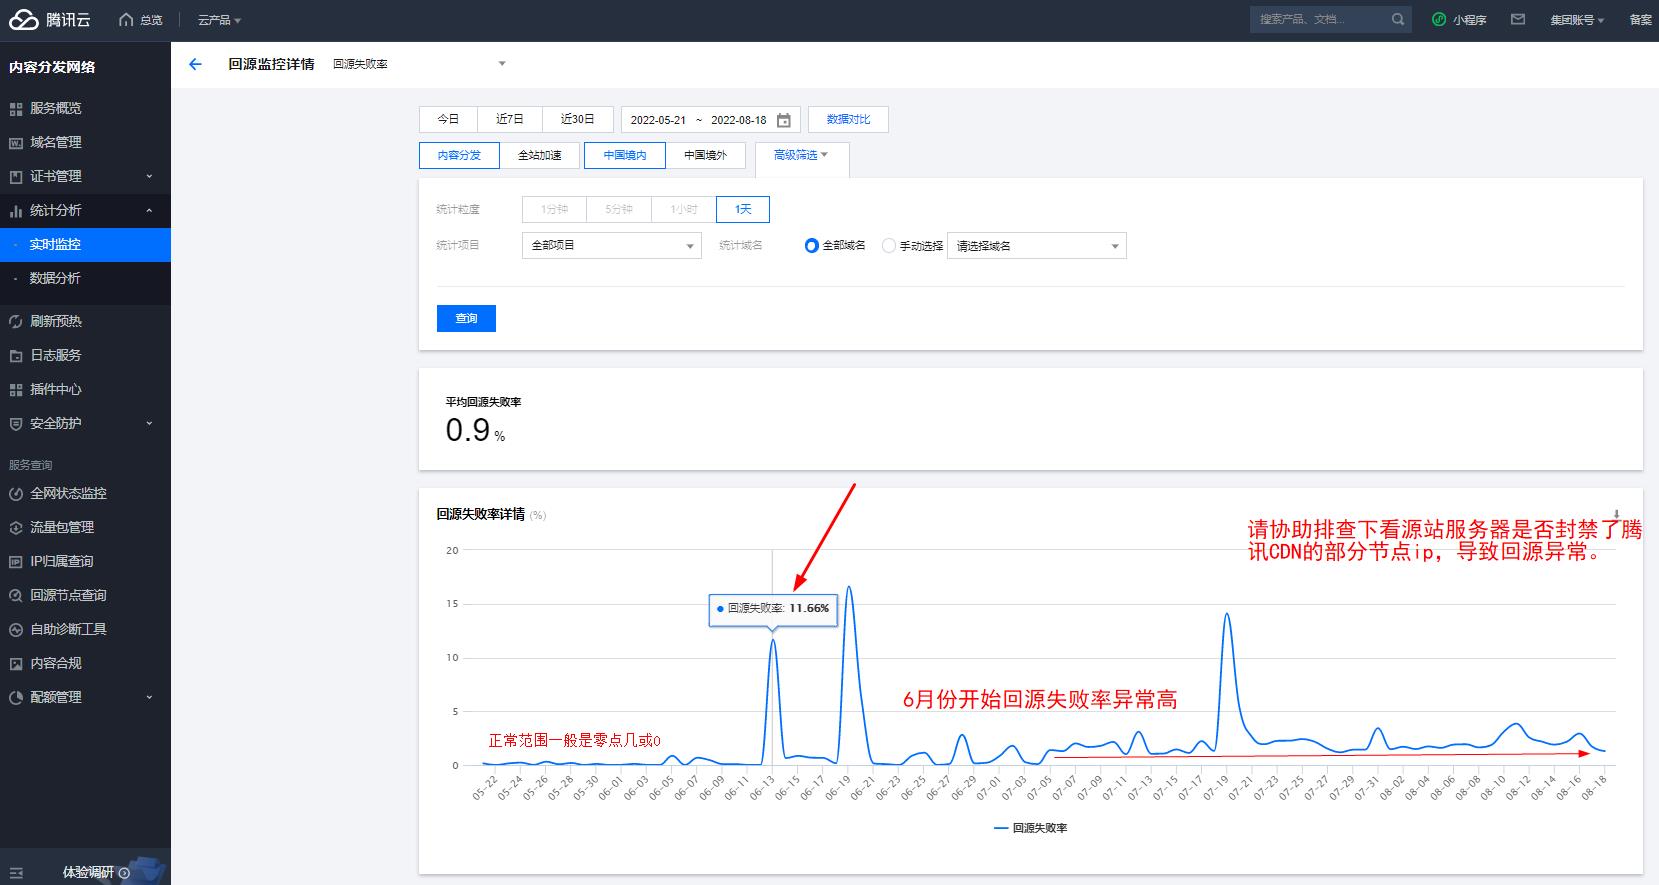Toggle the 回源失败率 legend series
1659x885 pixels.
pos(1030,828)
